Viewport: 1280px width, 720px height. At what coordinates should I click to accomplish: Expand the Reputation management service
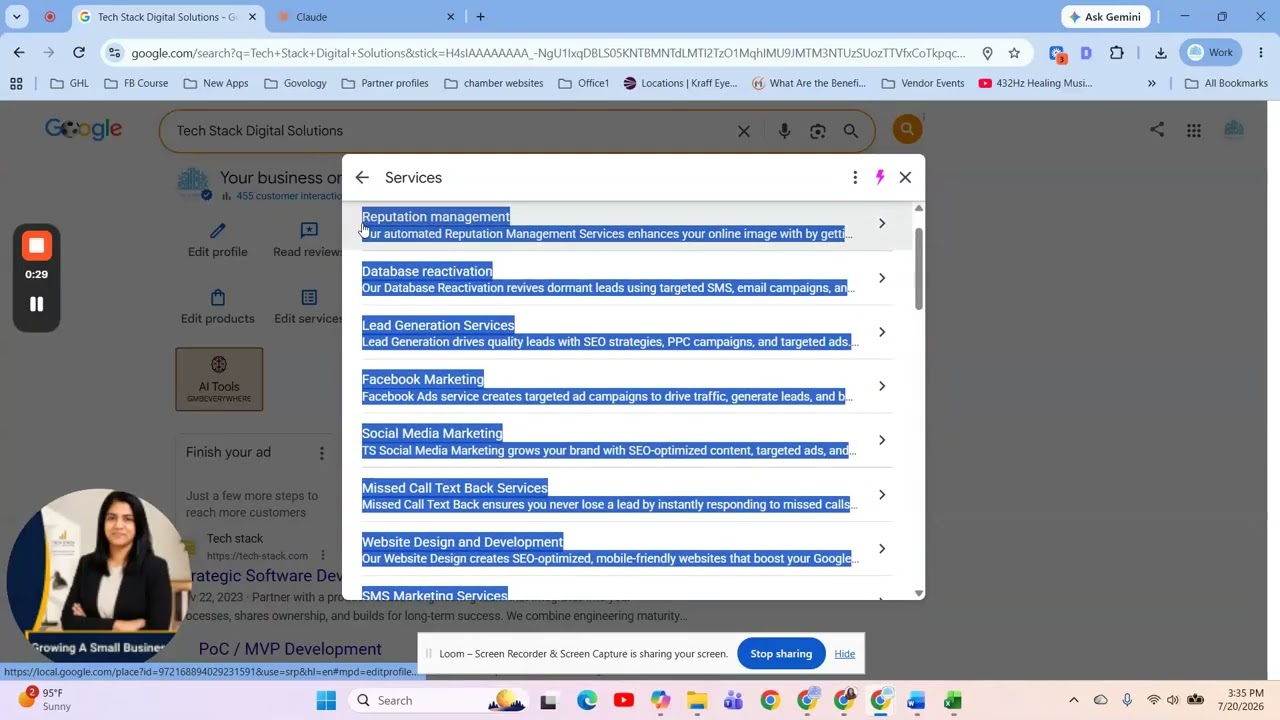click(881, 224)
